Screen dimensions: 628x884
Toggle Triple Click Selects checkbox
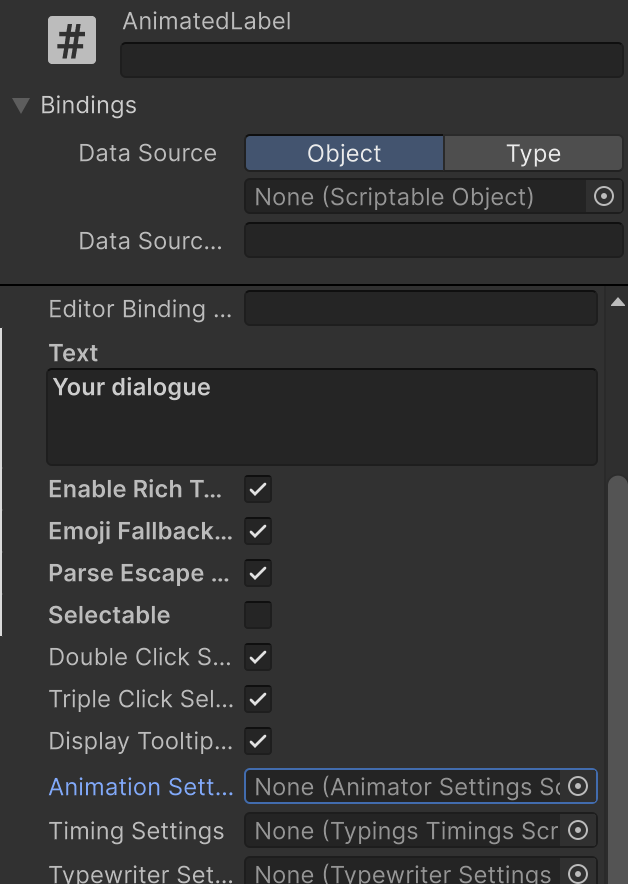click(258, 699)
